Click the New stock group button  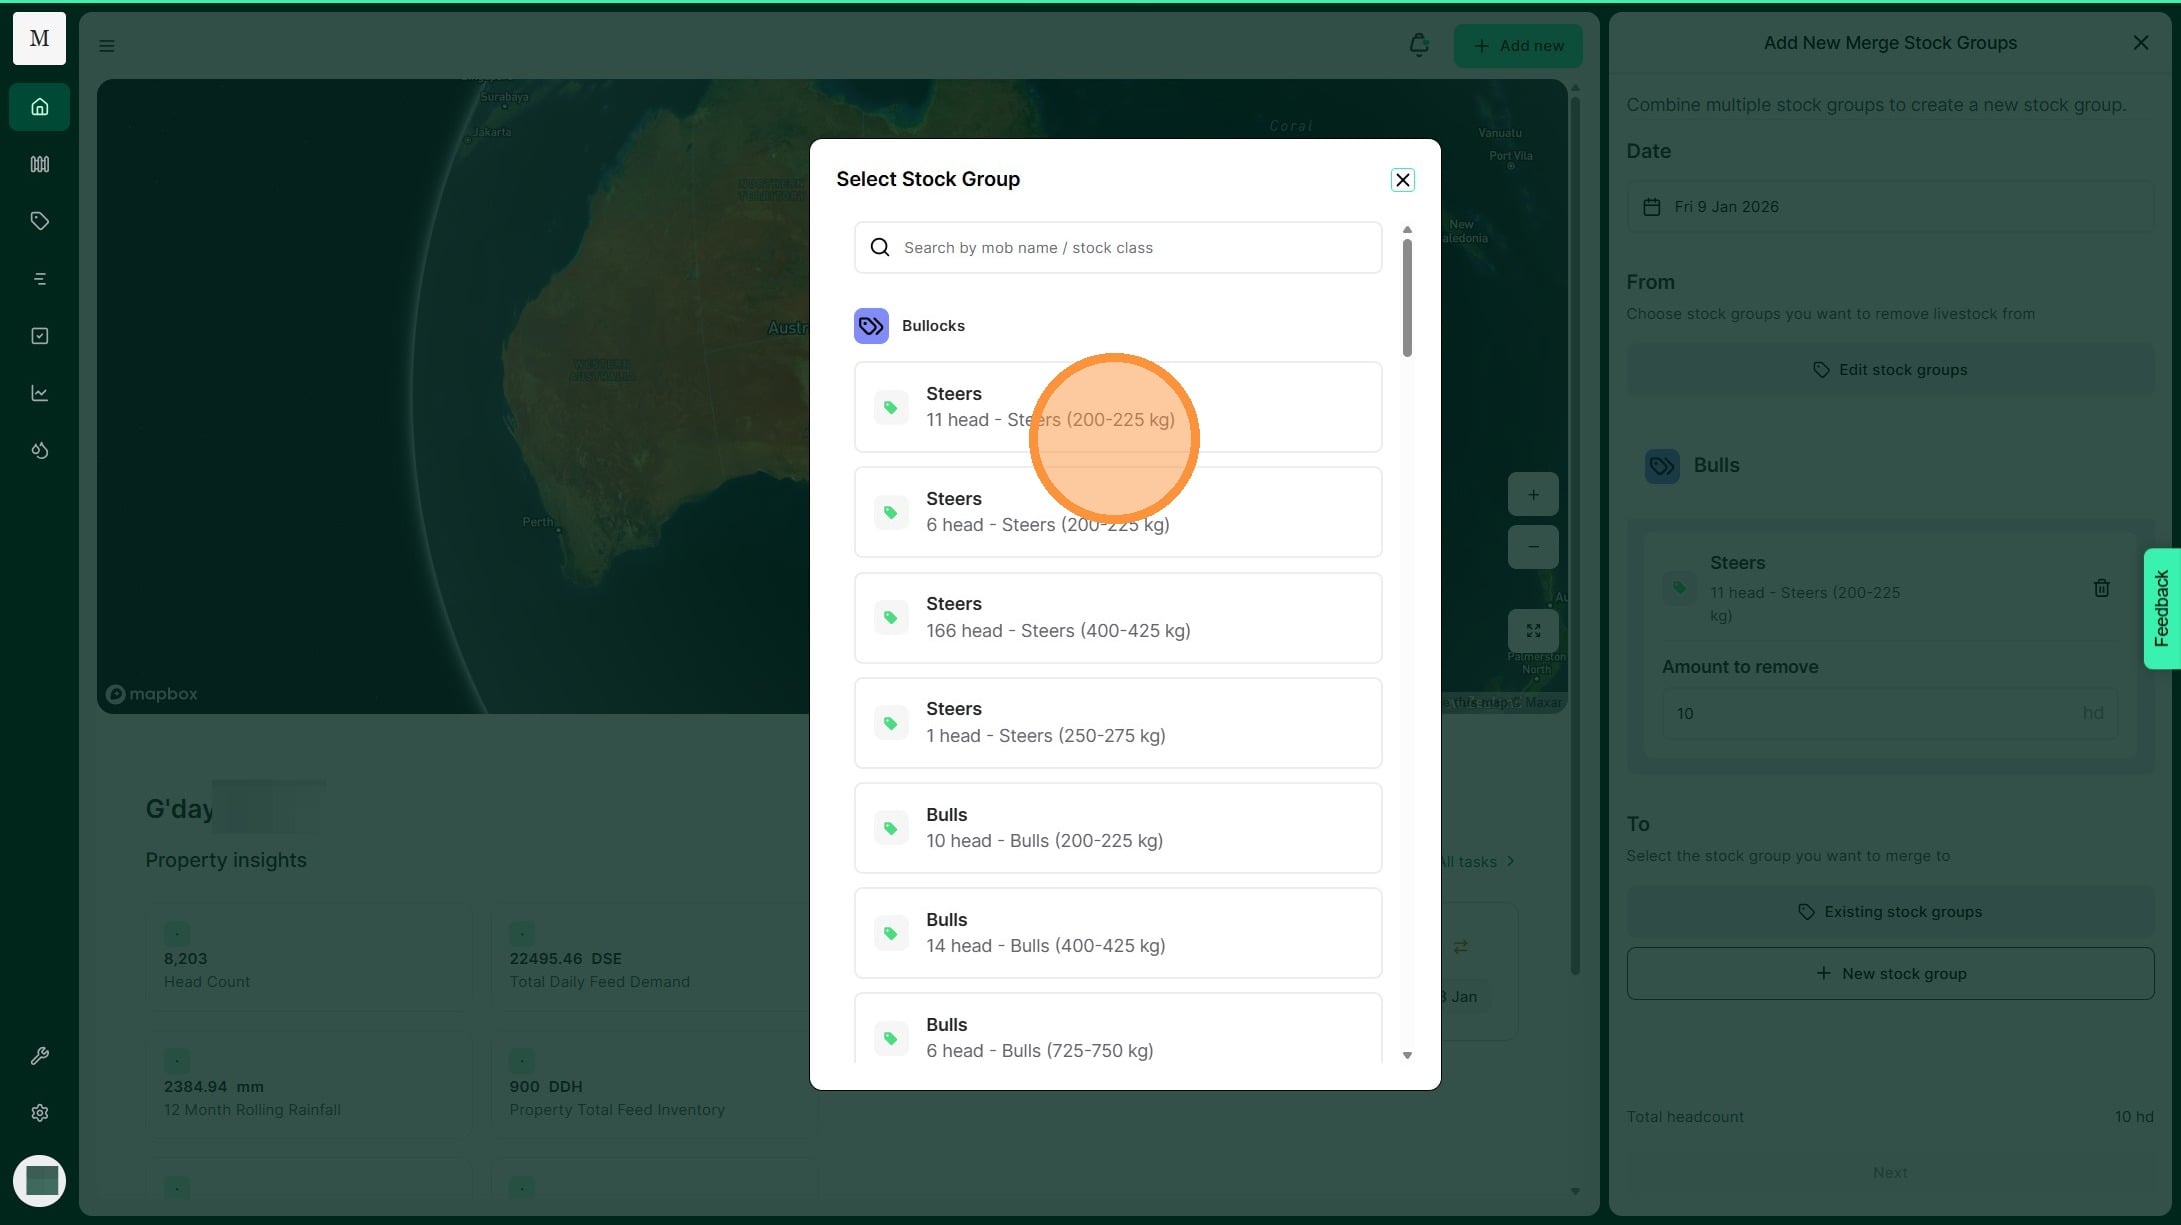[x=1889, y=973]
